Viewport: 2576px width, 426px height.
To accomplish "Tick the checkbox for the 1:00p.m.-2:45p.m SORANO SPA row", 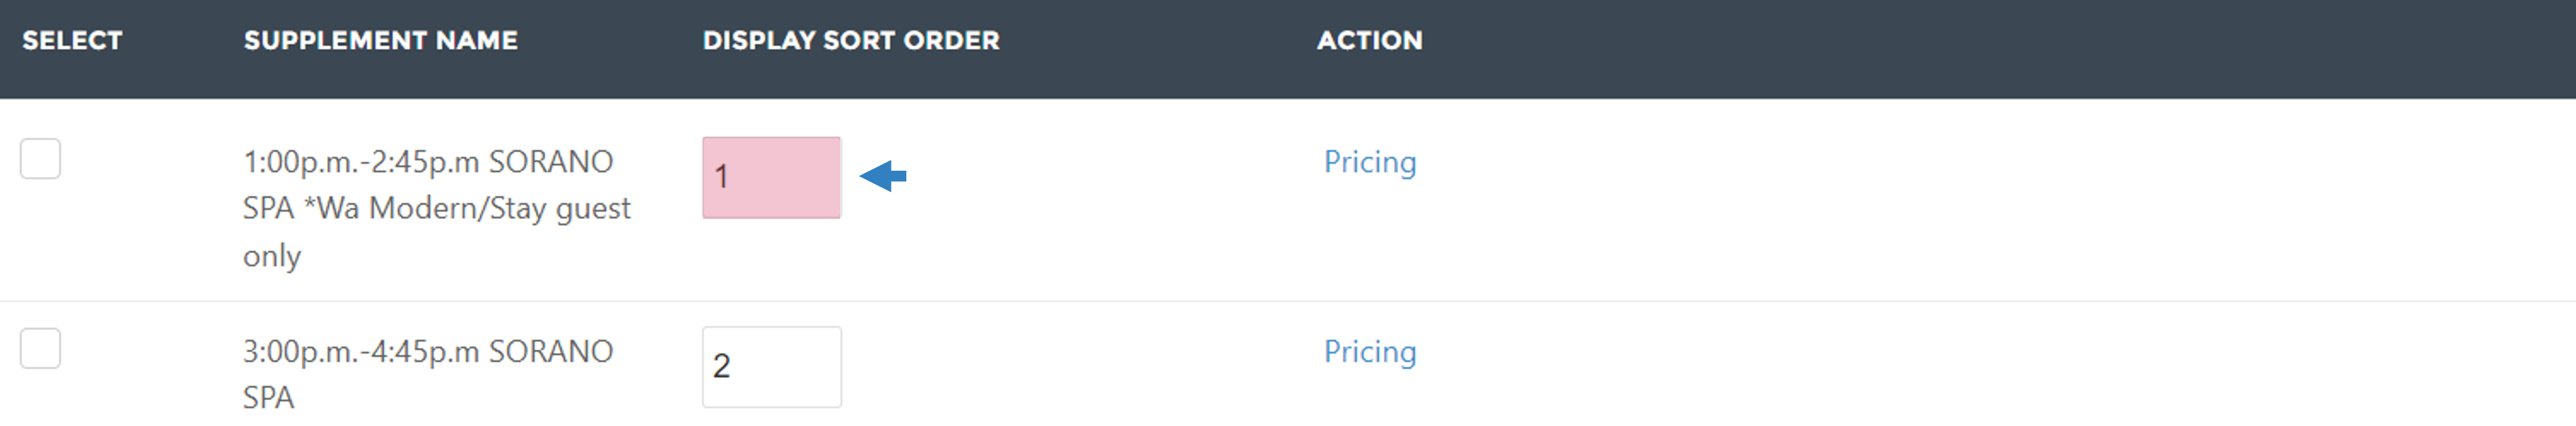I will [x=41, y=159].
